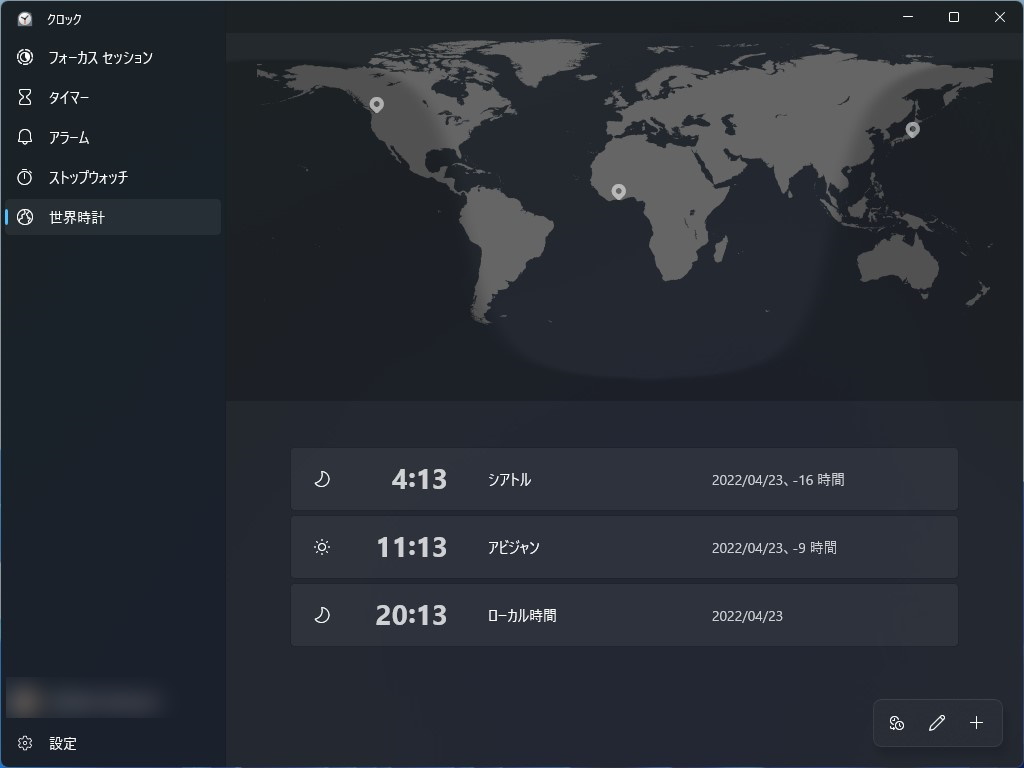Image resolution: width=1024 pixels, height=768 pixels.
Task: Open the blurred user account entry
Action: (x=85, y=701)
